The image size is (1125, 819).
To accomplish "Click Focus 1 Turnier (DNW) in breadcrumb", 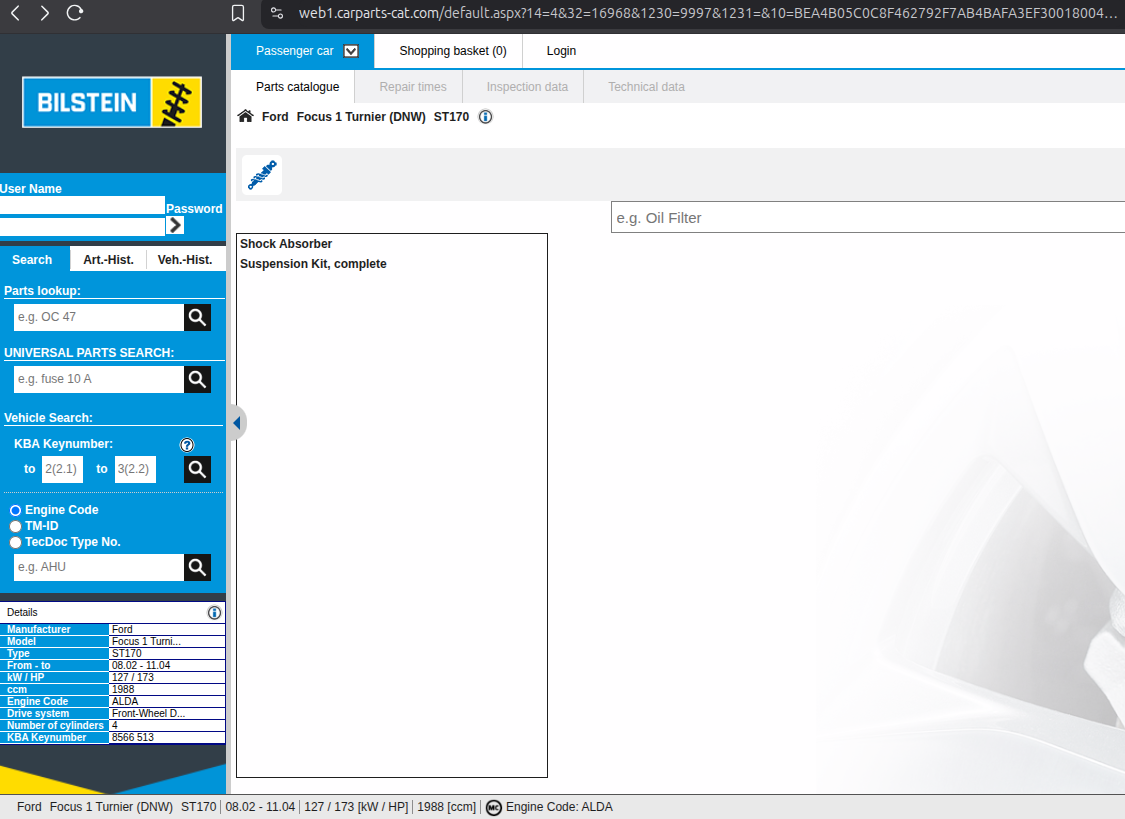I will coord(361,117).
